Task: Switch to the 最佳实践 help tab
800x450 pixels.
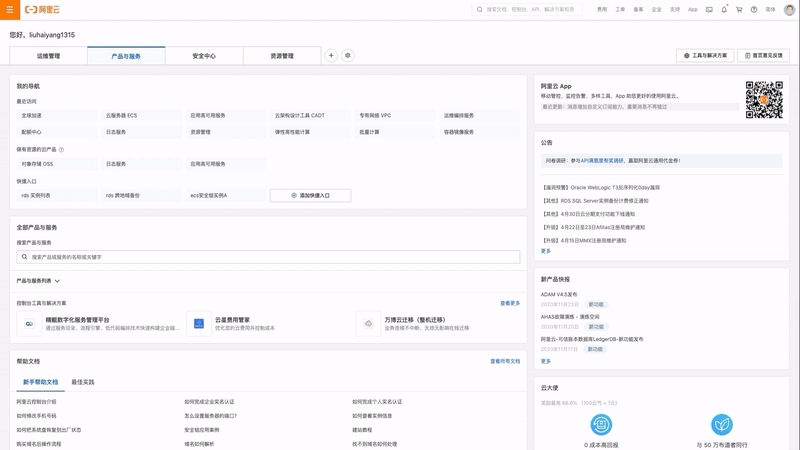Action: [83, 382]
